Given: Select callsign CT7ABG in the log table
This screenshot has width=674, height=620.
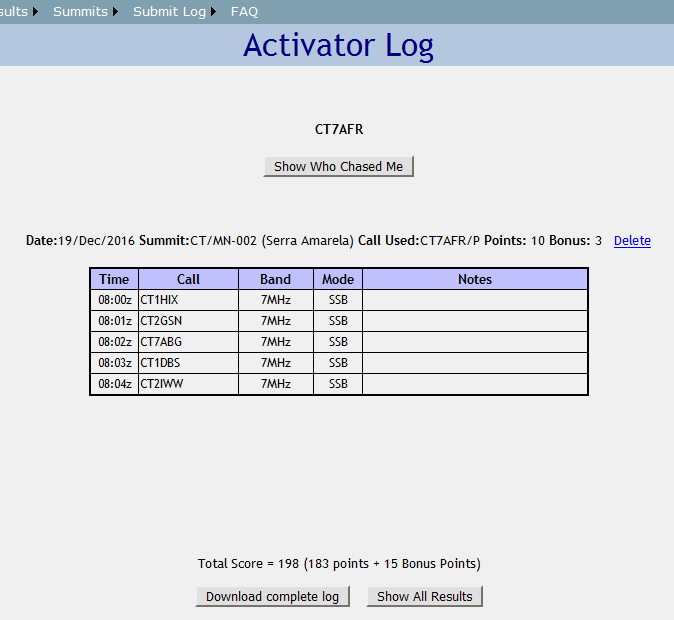Looking at the screenshot, I should coord(161,342).
